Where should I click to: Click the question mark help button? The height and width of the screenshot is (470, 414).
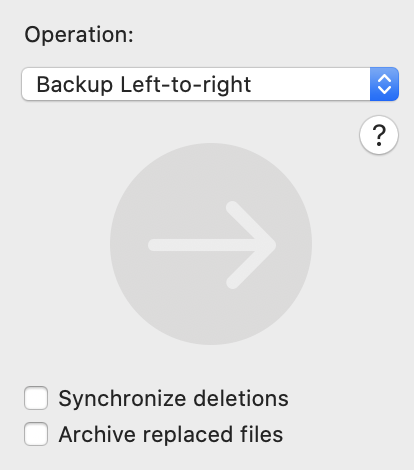click(x=379, y=135)
